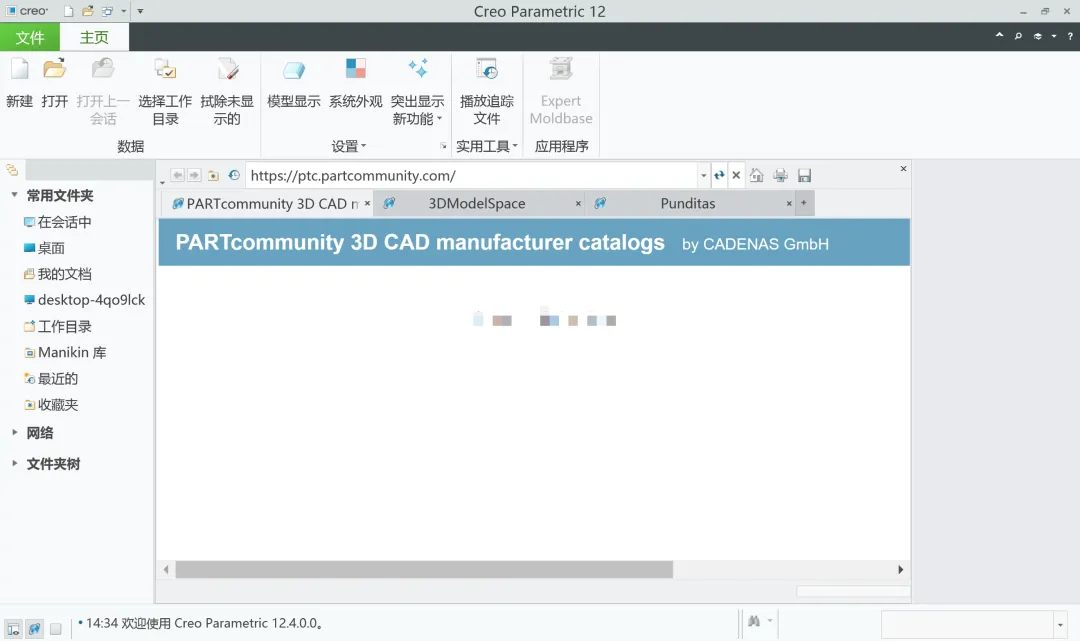1080x641 pixels.
Task: Expand the 设置 group dropdown
Action: (349, 146)
